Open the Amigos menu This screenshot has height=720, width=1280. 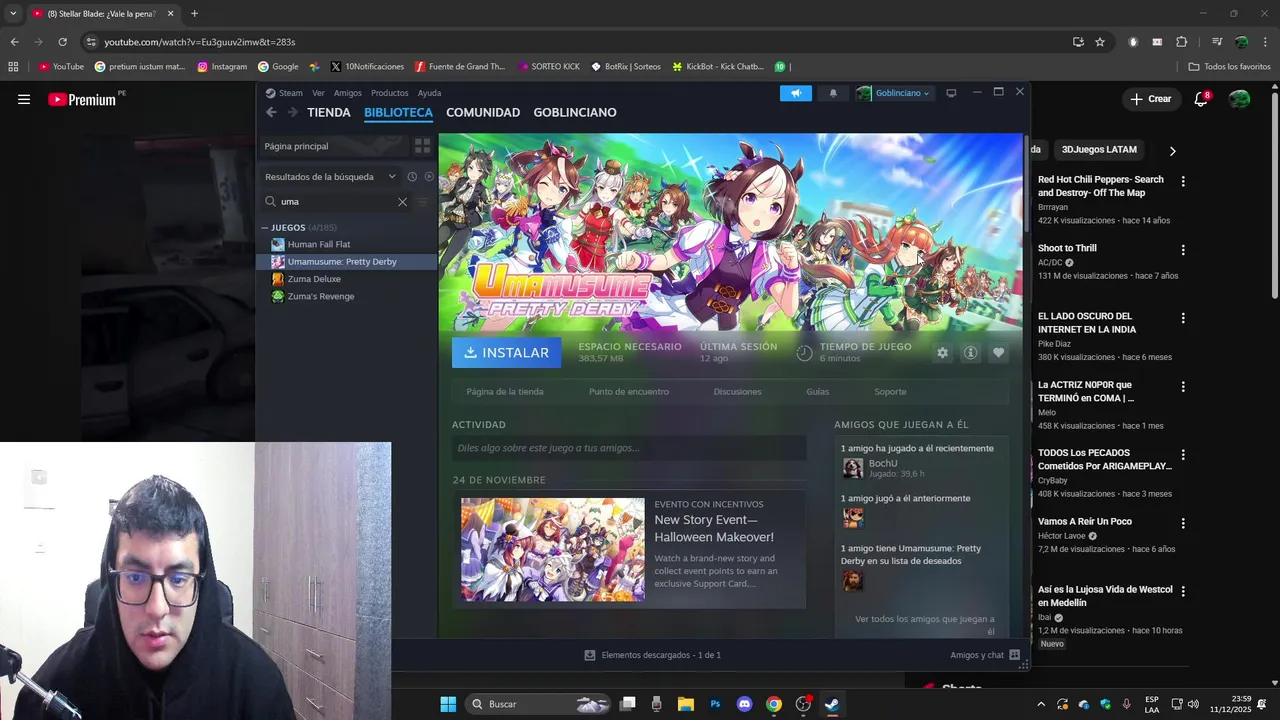point(347,93)
